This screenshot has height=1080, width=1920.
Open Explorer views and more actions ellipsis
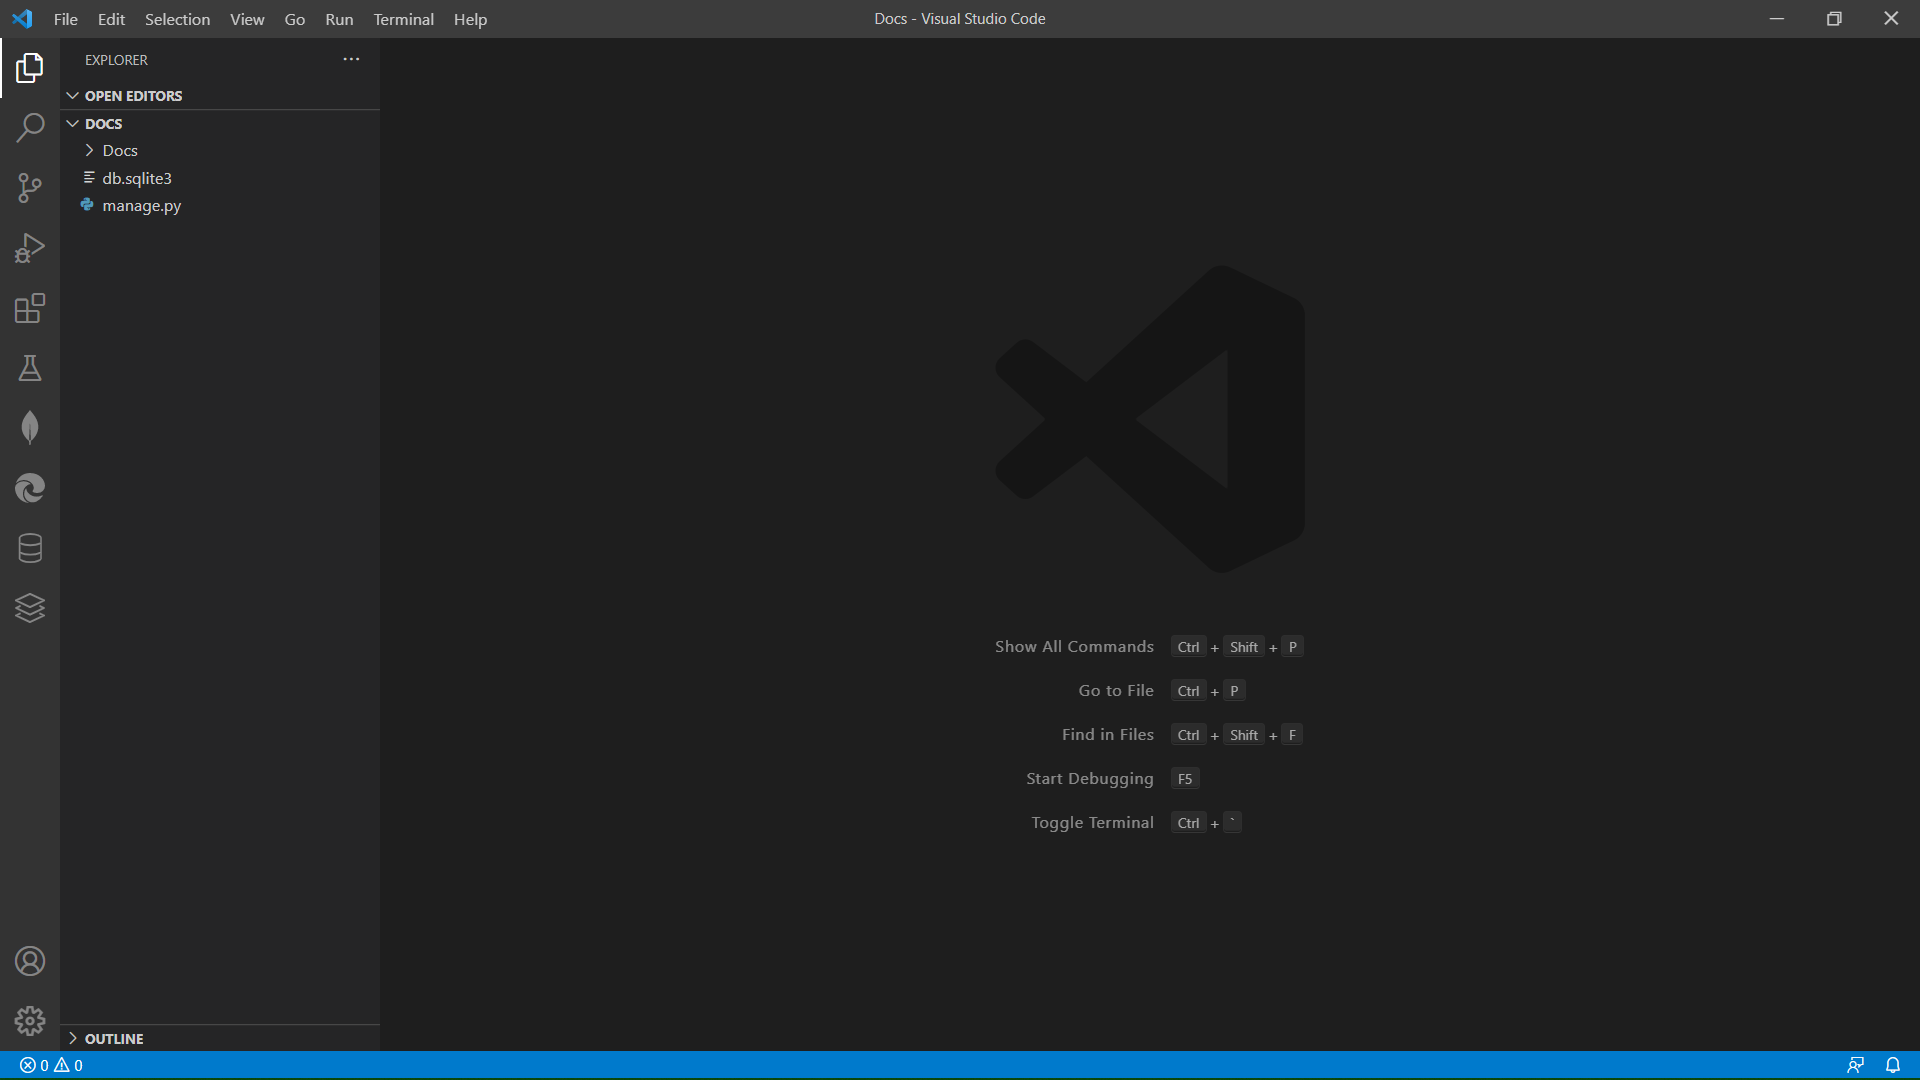(351, 60)
